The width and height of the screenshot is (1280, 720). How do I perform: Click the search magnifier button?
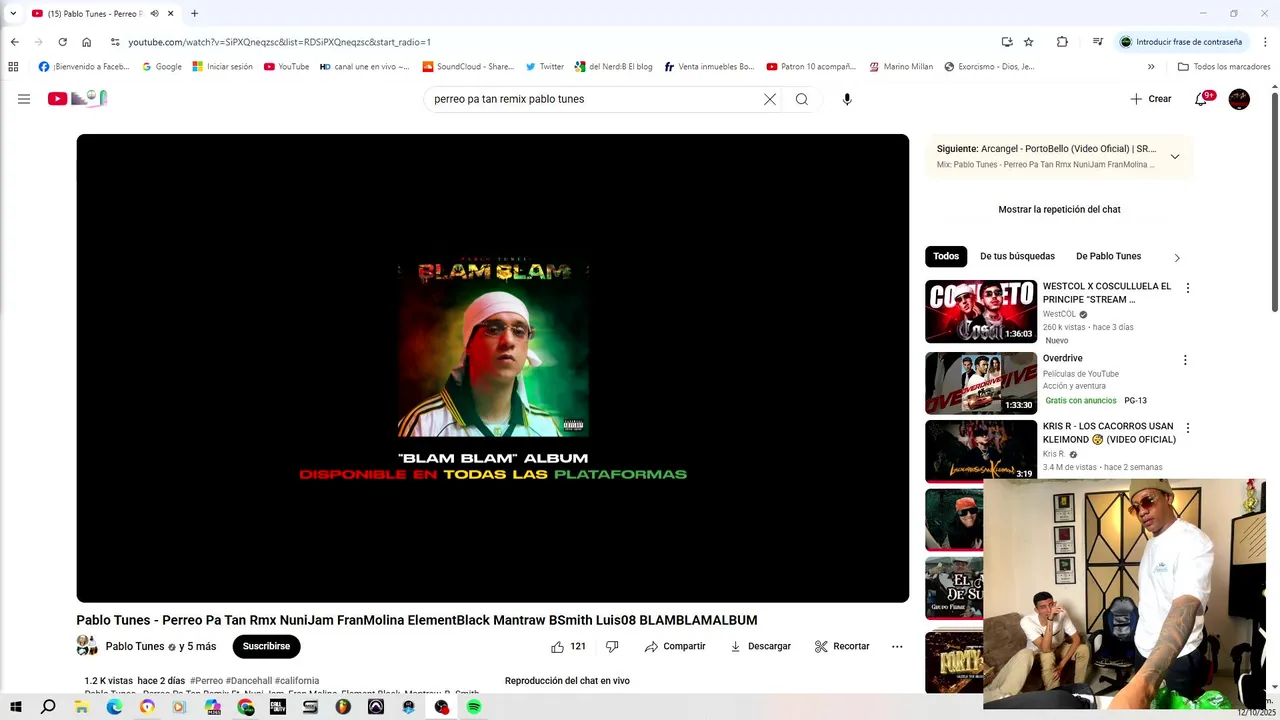pyautogui.click(x=802, y=99)
